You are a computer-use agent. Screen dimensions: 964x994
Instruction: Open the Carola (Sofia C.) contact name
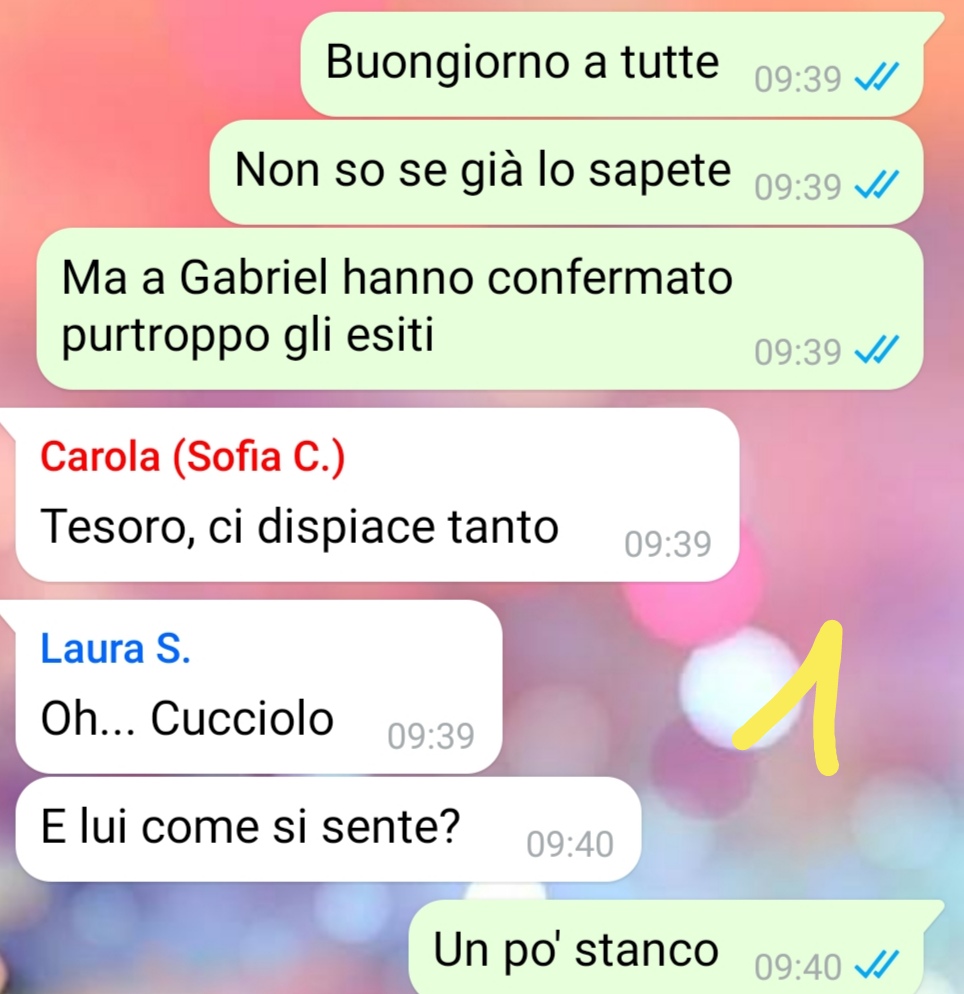tap(193, 456)
